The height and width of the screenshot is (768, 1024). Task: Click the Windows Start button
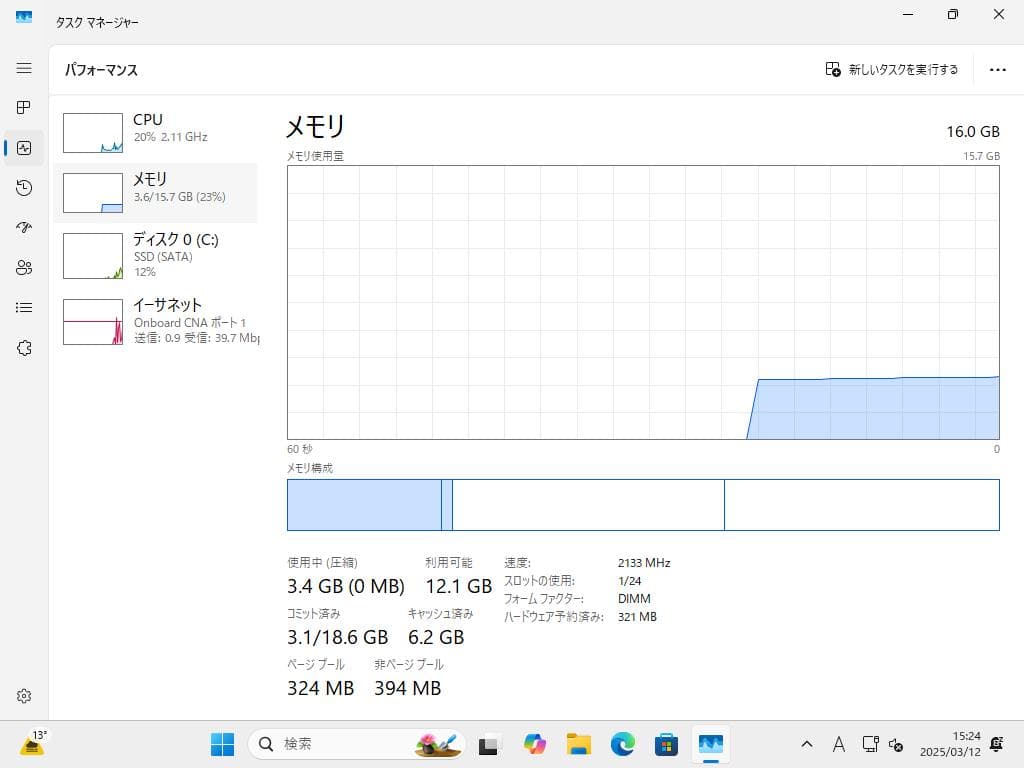[x=221, y=744]
